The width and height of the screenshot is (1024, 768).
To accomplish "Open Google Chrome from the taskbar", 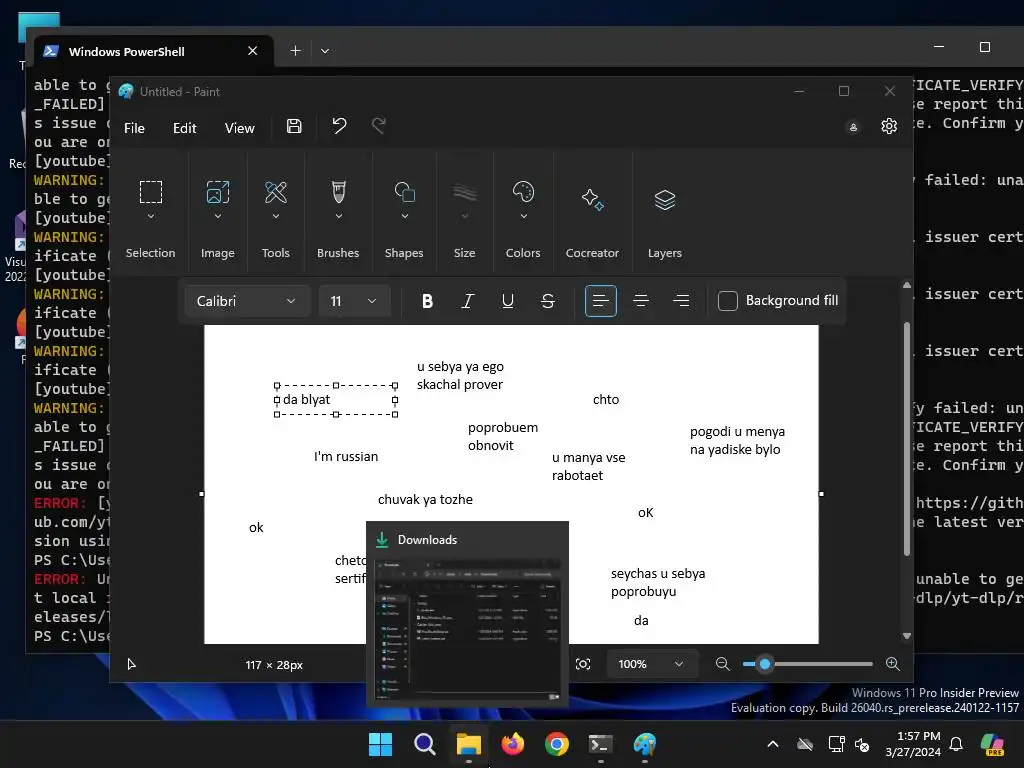I will coord(556,744).
